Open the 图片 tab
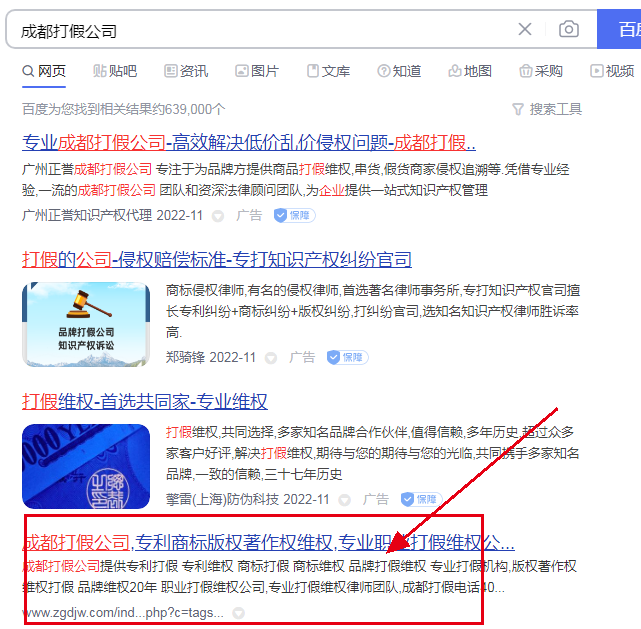641x629 pixels. point(257,71)
